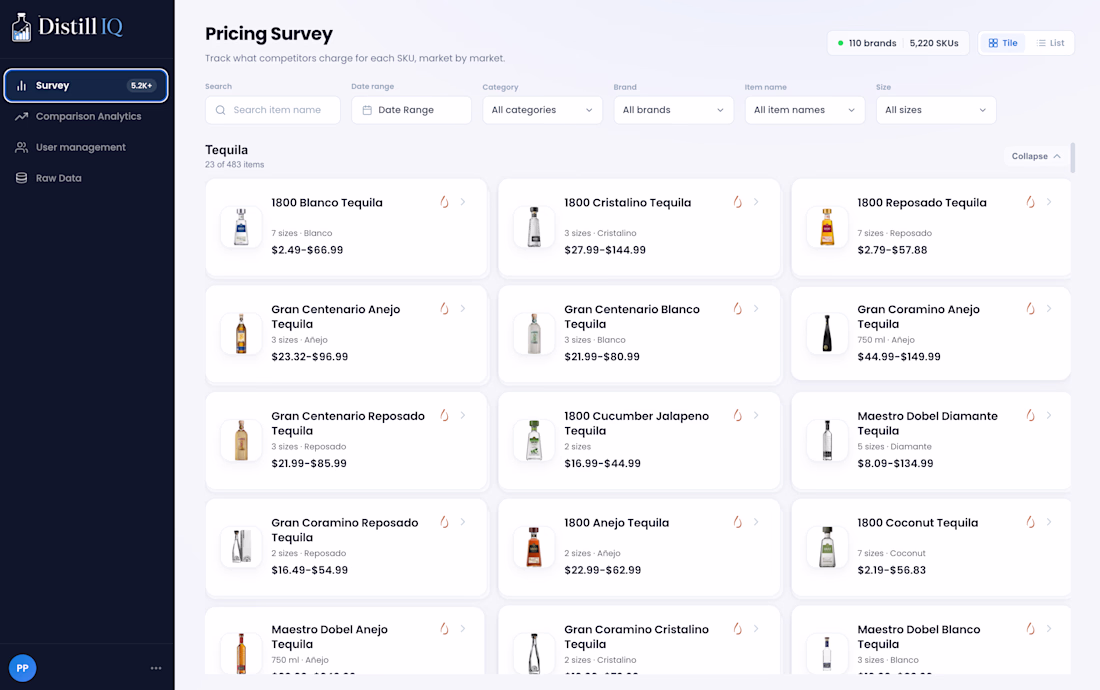This screenshot has width=1100, height=690.
Task: Click flame icon on Maestro Dobel Diamante
Action: 1030,415
